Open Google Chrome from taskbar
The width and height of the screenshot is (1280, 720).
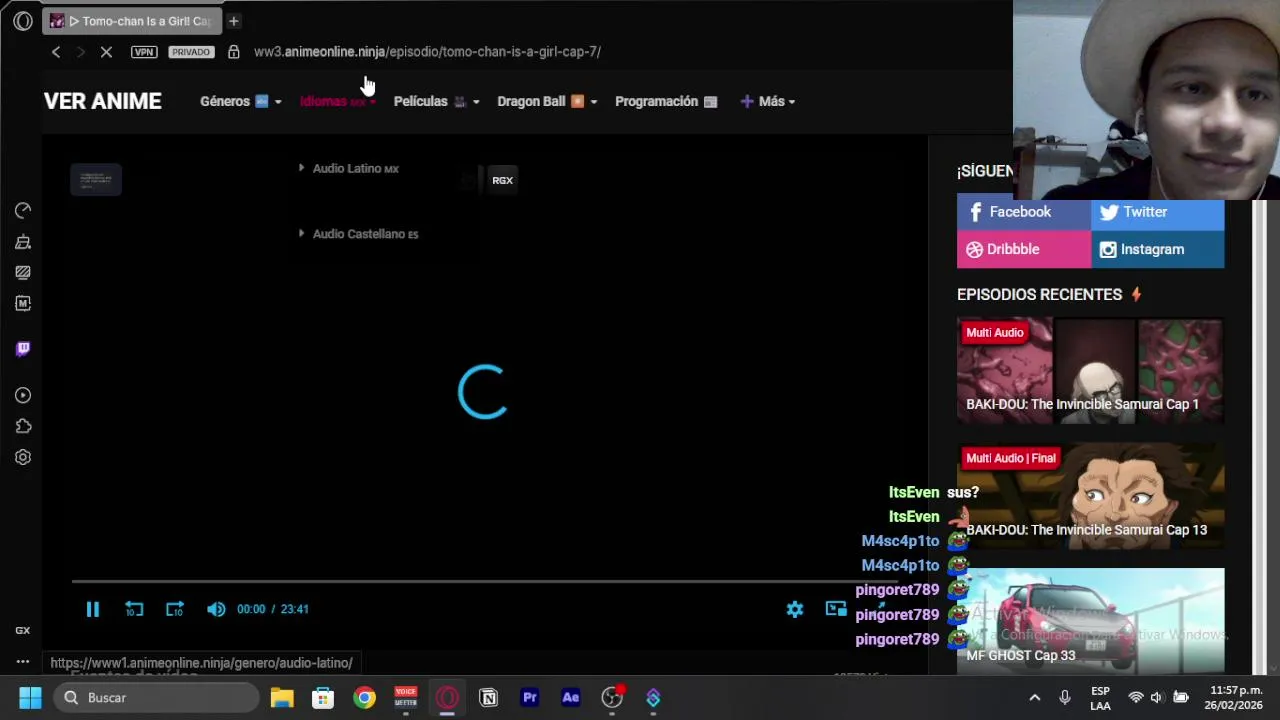pyautogui.click(x=364, y=698)
